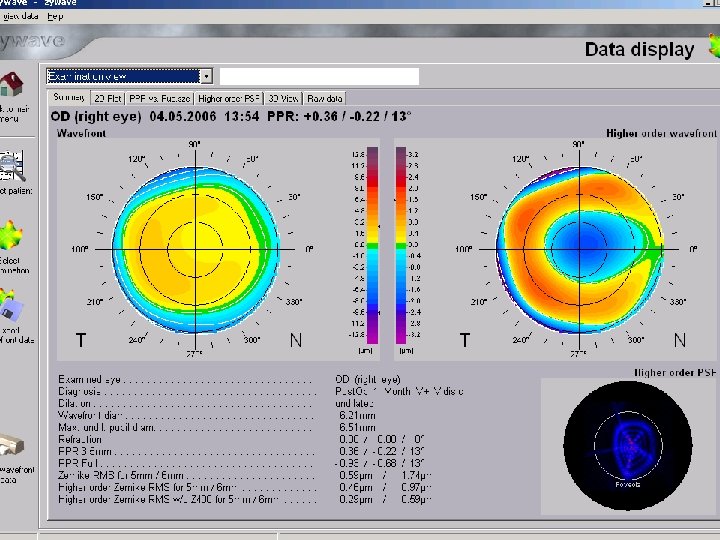Open the Examination view dropdown arrow
720x540 pixels.
click(206, 76)
